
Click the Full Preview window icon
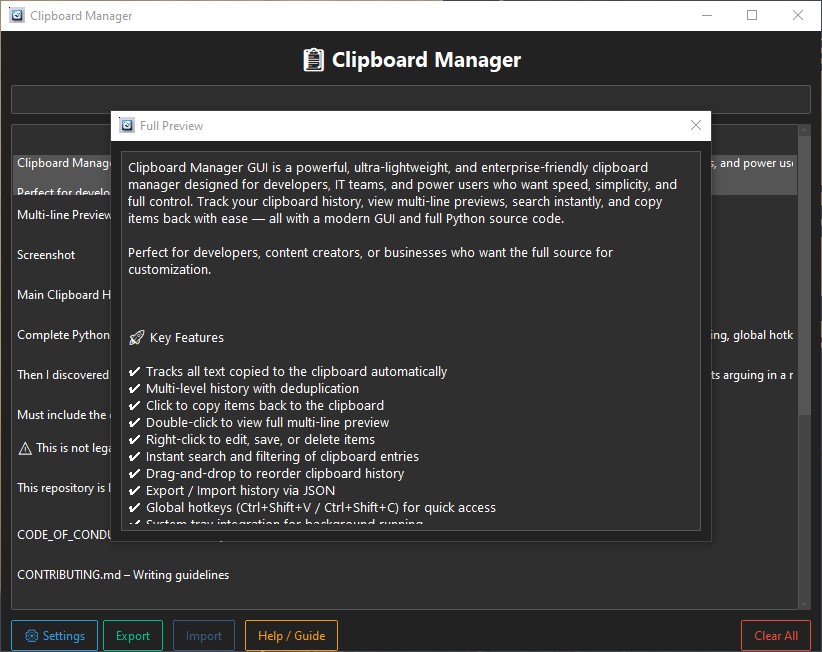[x=127, y=125]
